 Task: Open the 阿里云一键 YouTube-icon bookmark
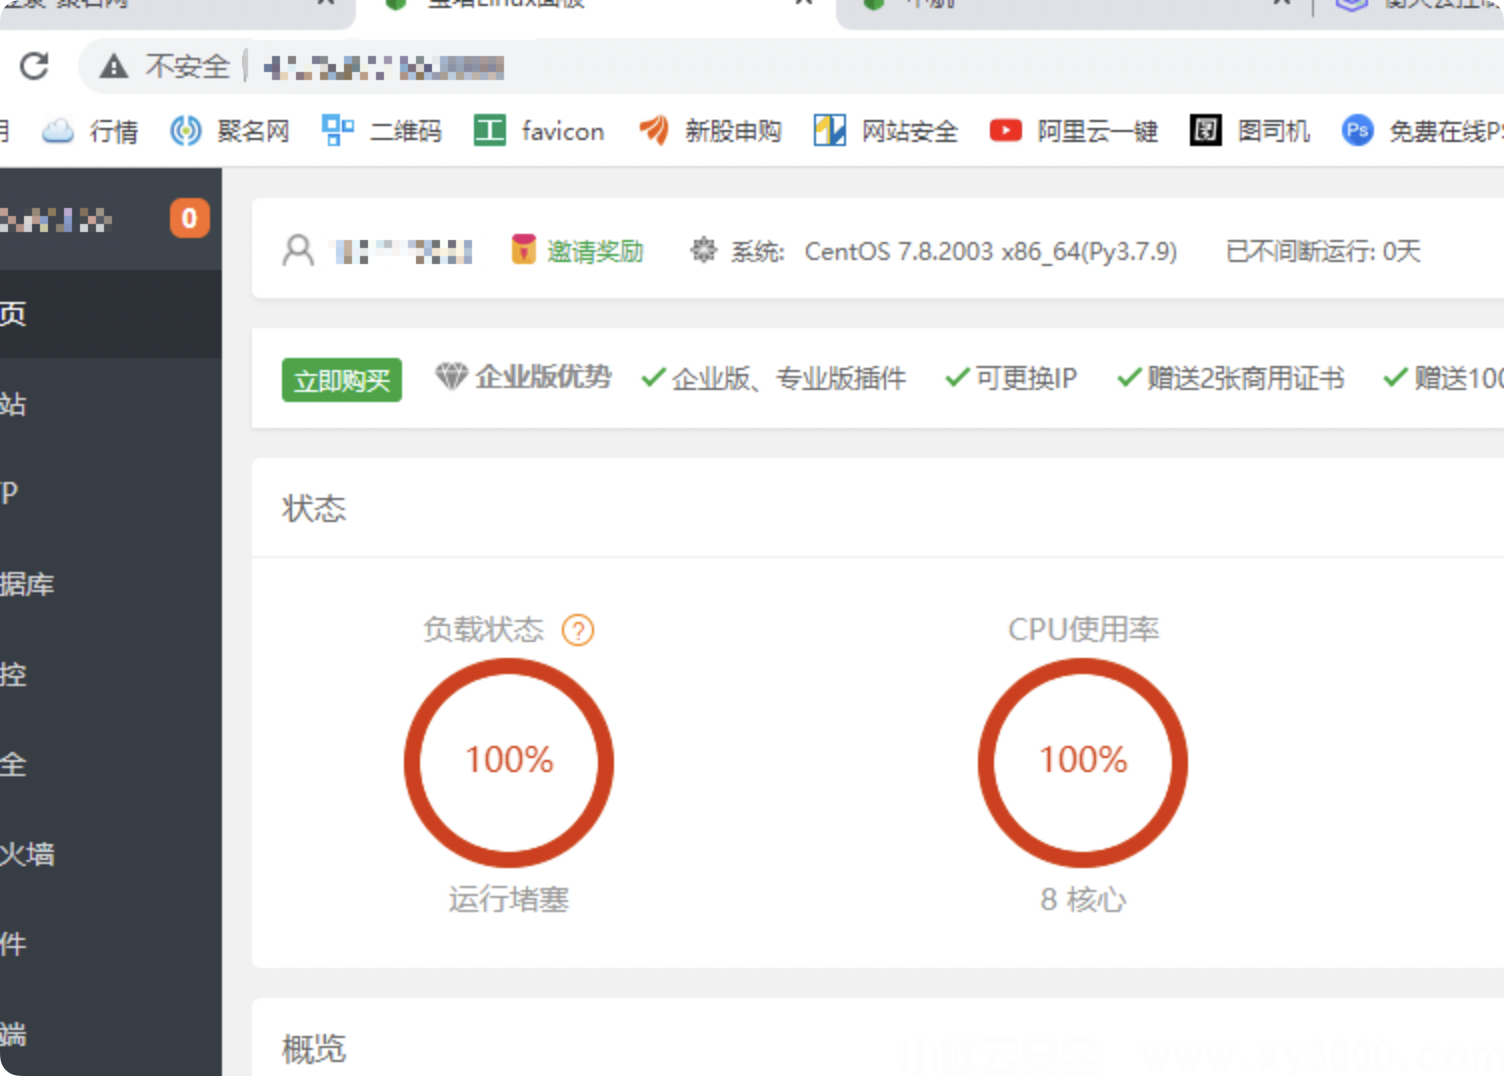coord(1073,131)
